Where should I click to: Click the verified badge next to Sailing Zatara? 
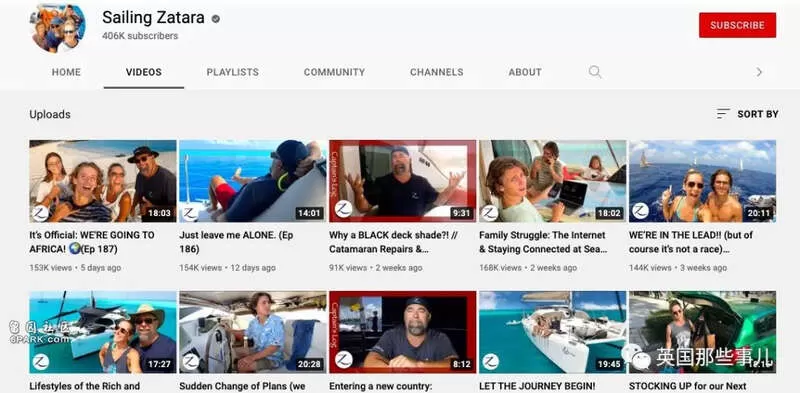click(x=216, y=19)
